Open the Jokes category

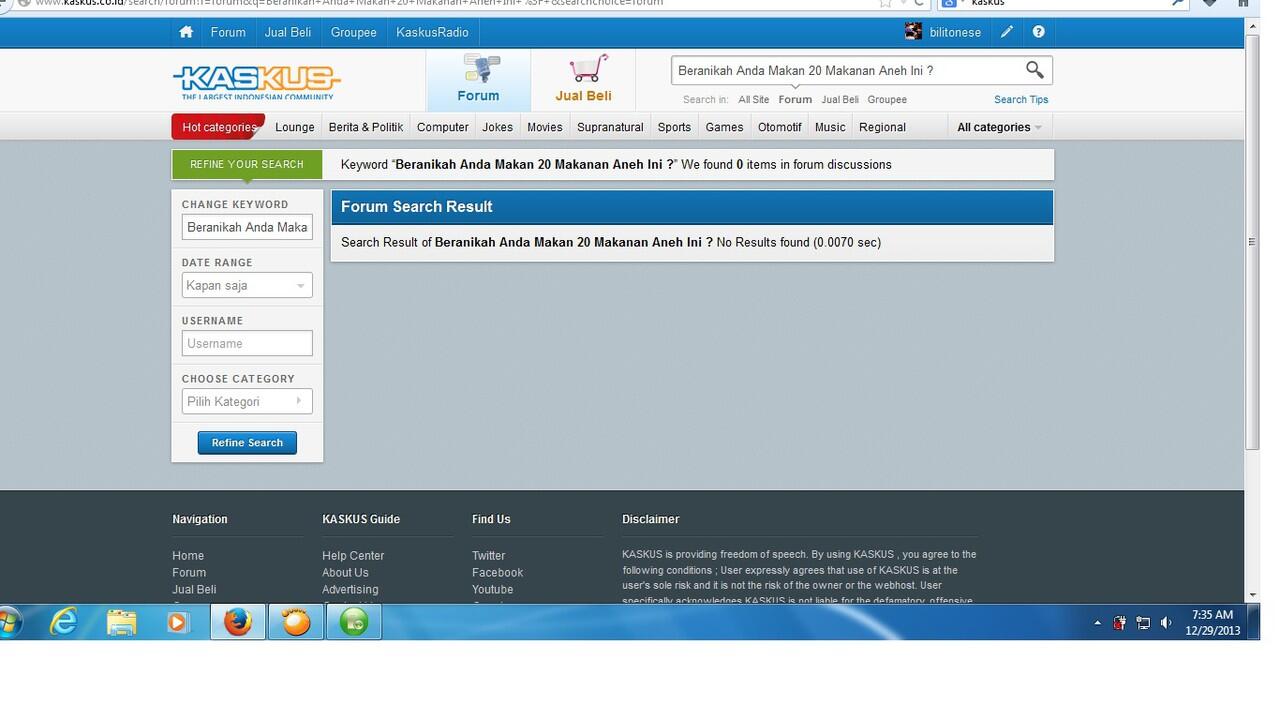pos(497,127)
